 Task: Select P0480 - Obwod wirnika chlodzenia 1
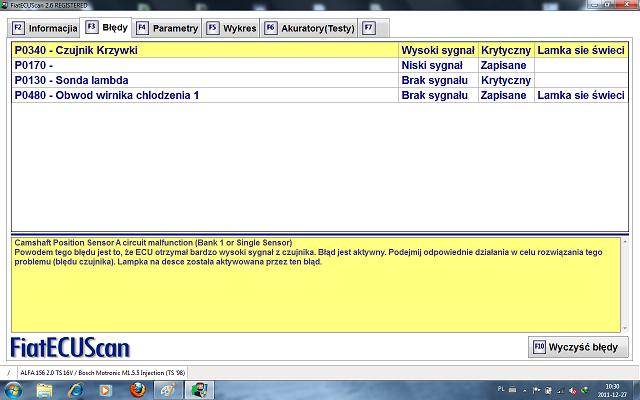320,95
